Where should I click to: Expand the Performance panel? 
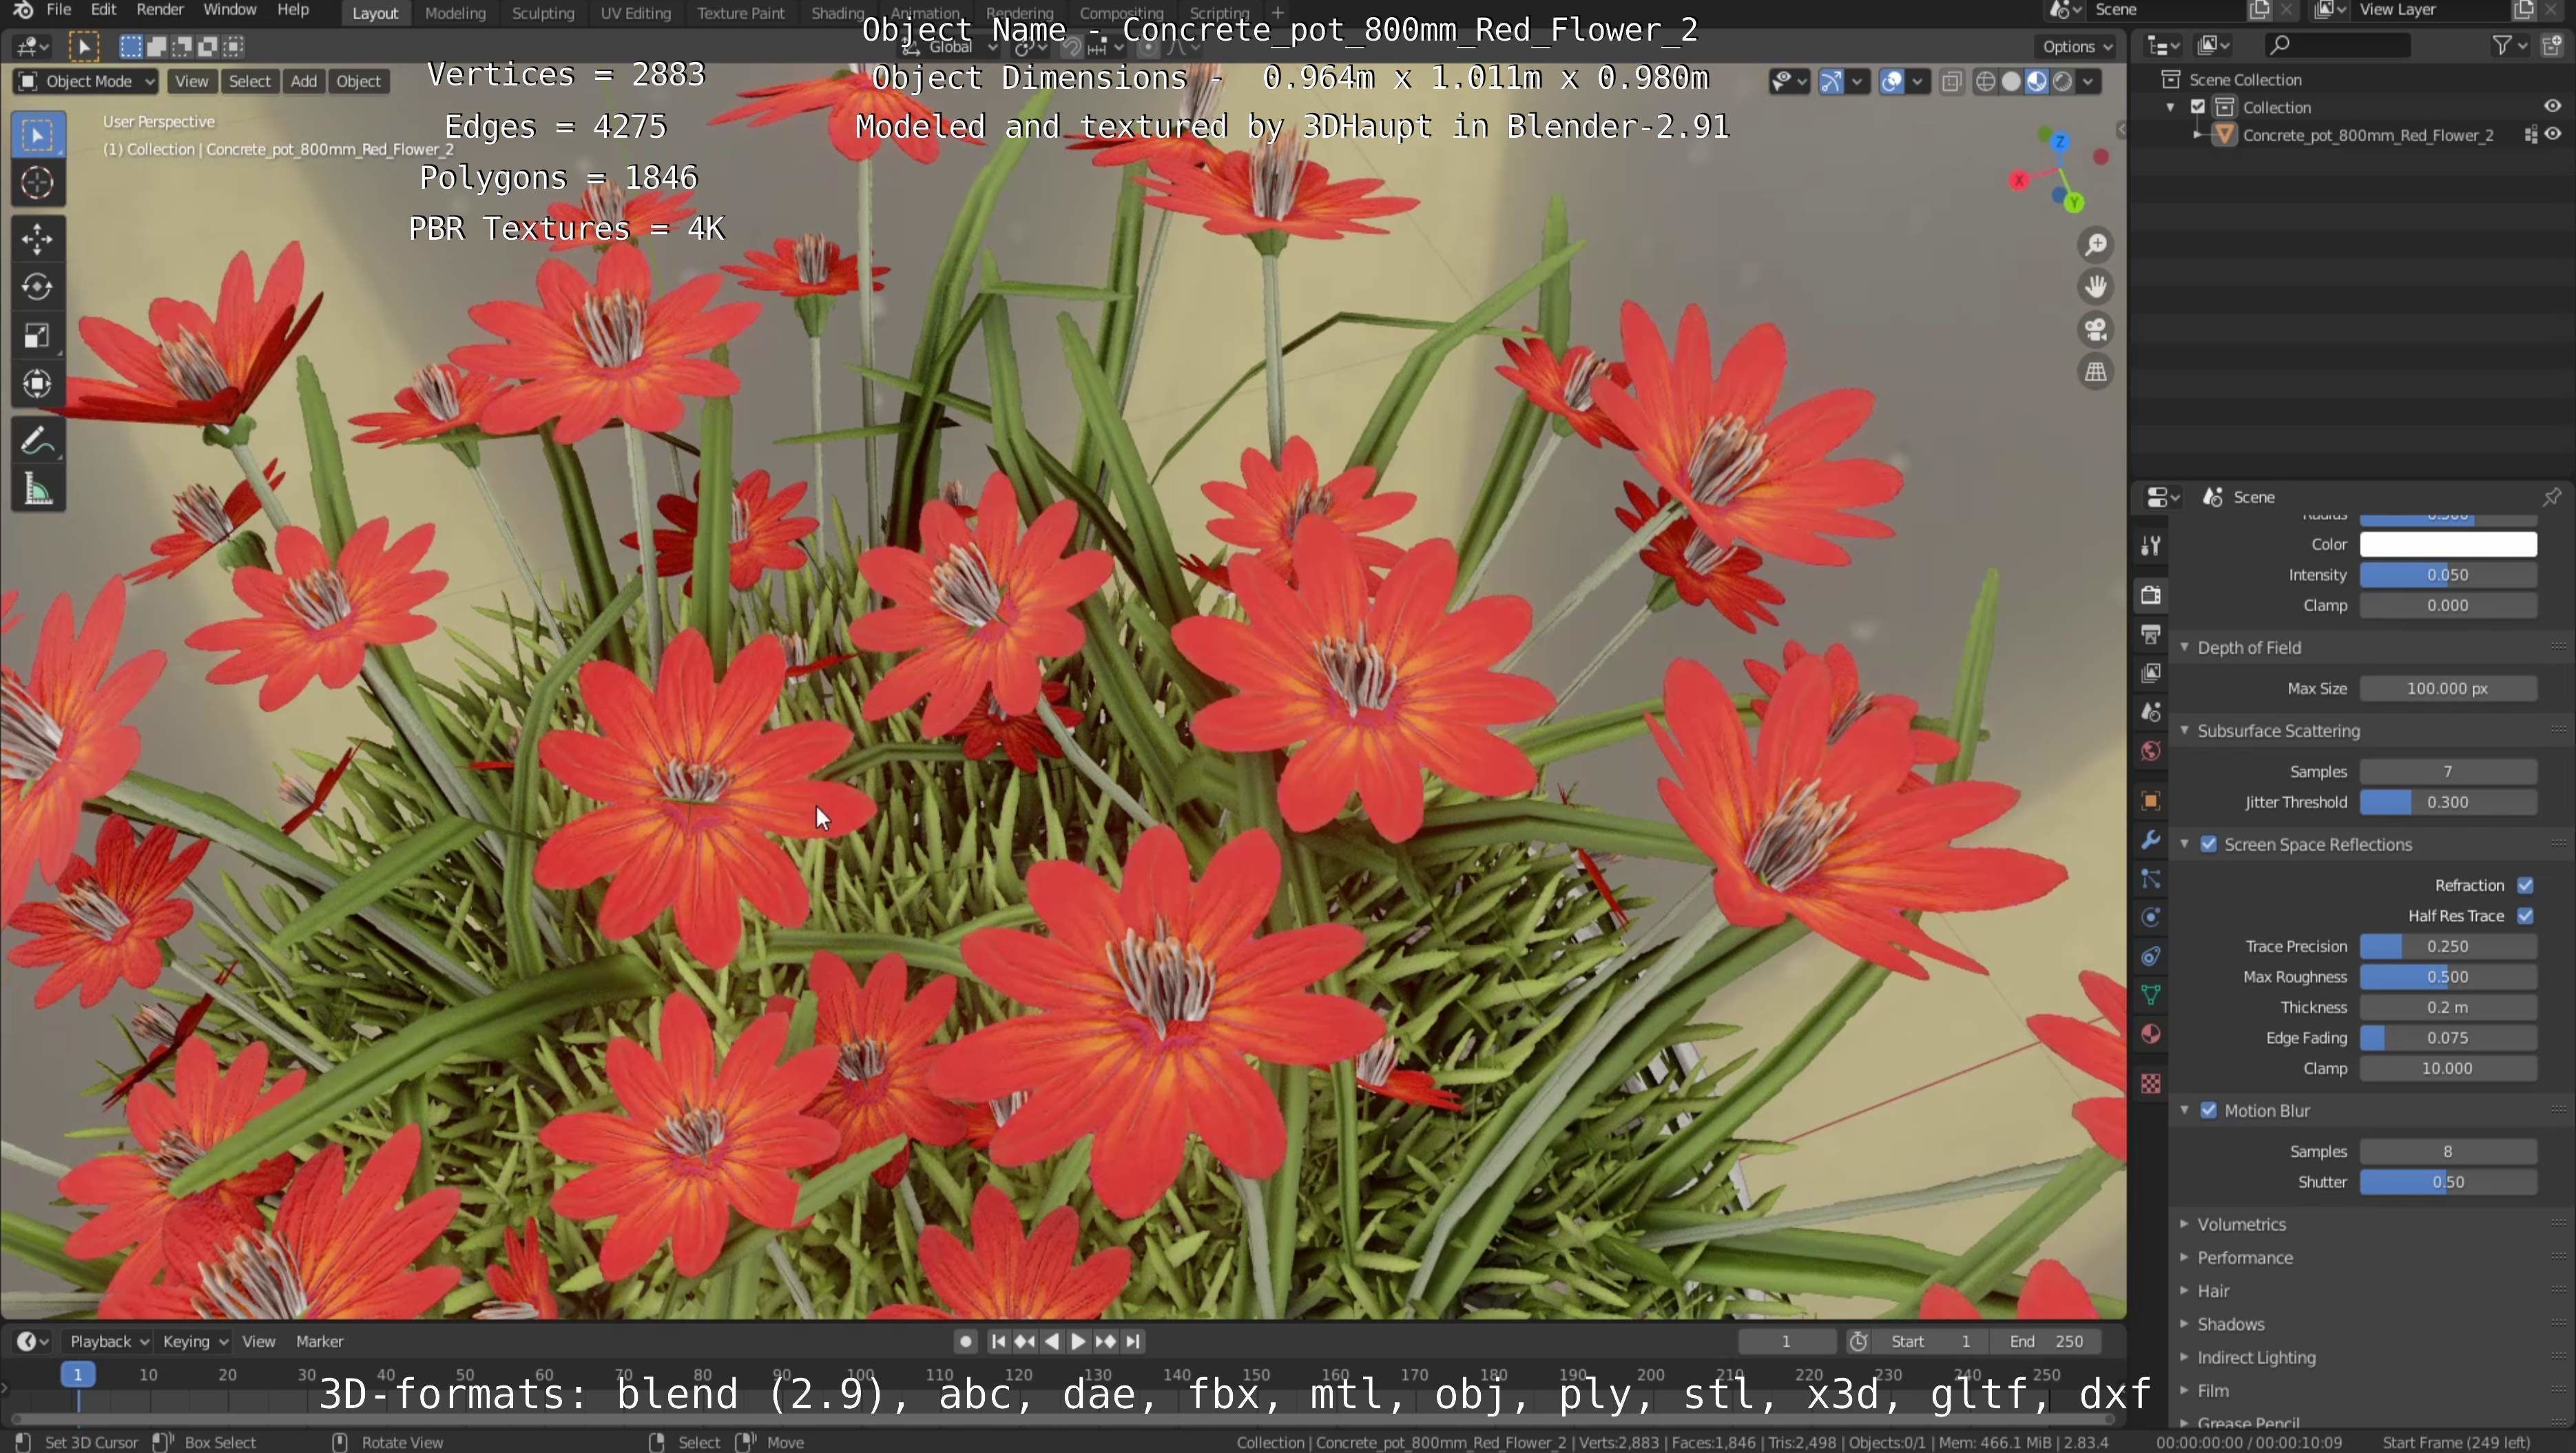point(2184,1257)
